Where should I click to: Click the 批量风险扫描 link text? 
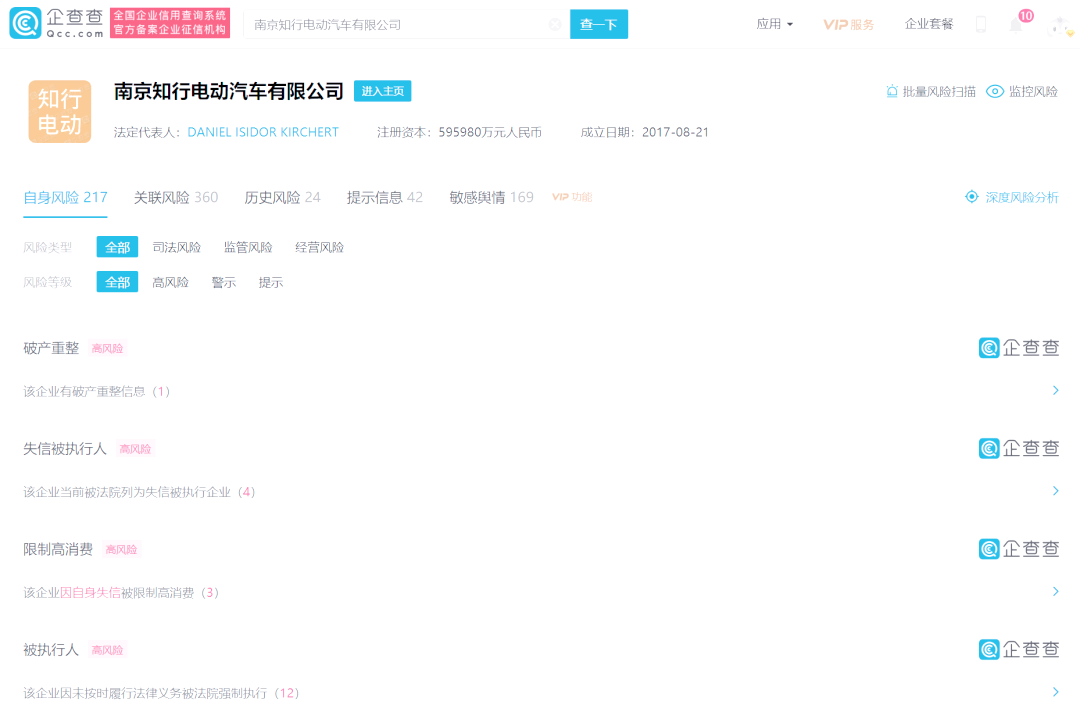coord(939,92)
